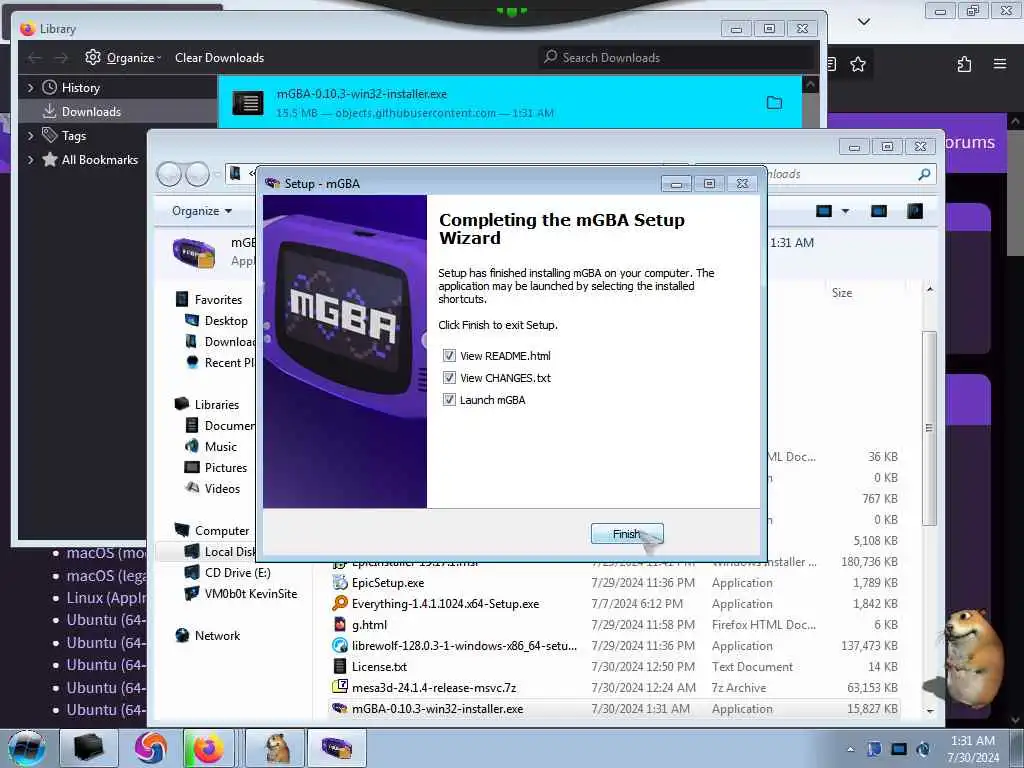
Task: Open the view options dropdown arrow
Action: (x=846, y=211)
